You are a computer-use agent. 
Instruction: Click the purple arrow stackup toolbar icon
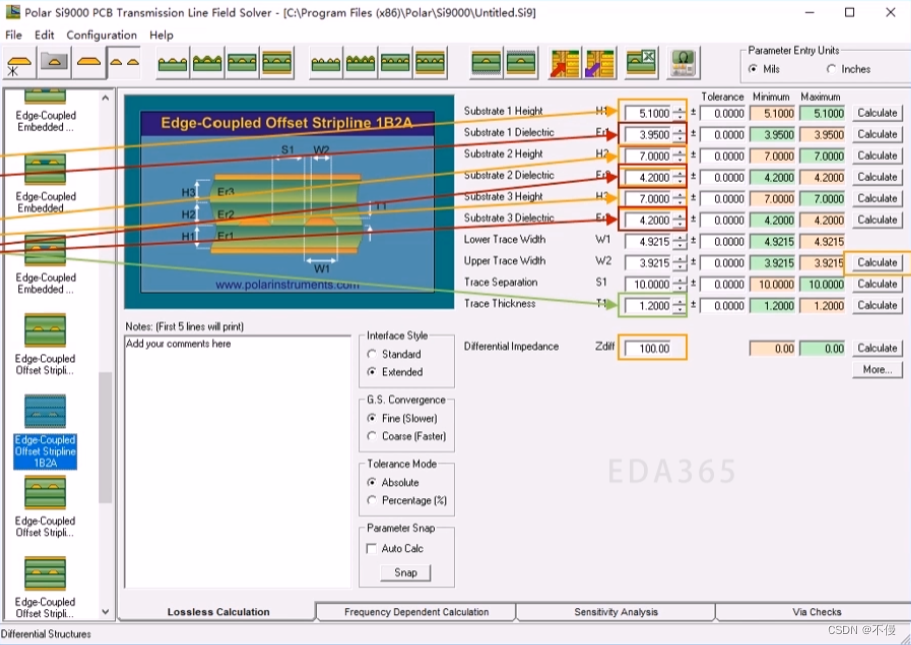pyautogui.click(x=600, y=63)
